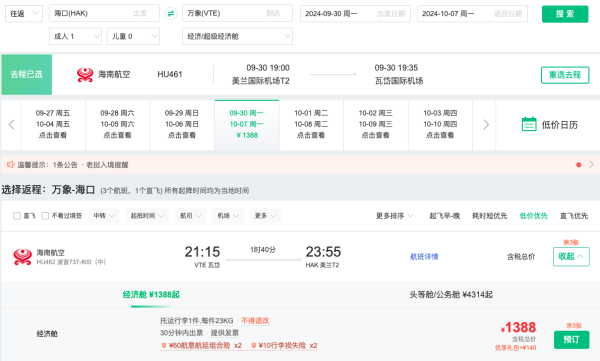Open 低价日历 low price calendar
This screenshot has width=600, height=361.
[559, 125]
